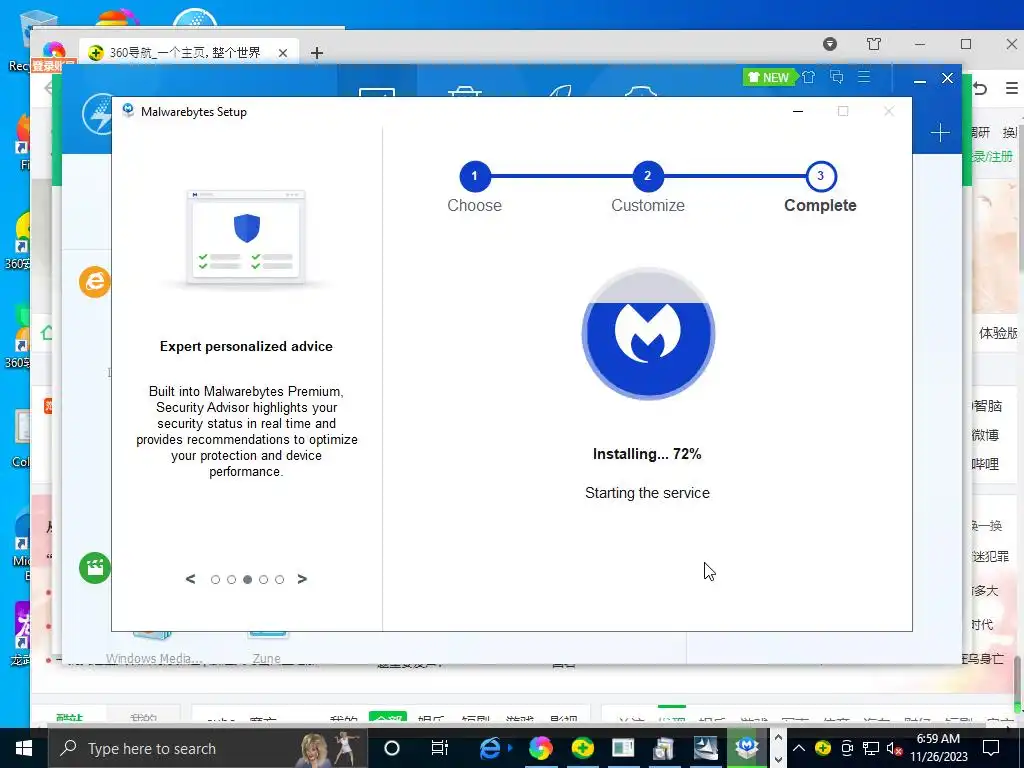
Task: Open Task View on the taskbar
Action: click(x=440, y=748)
